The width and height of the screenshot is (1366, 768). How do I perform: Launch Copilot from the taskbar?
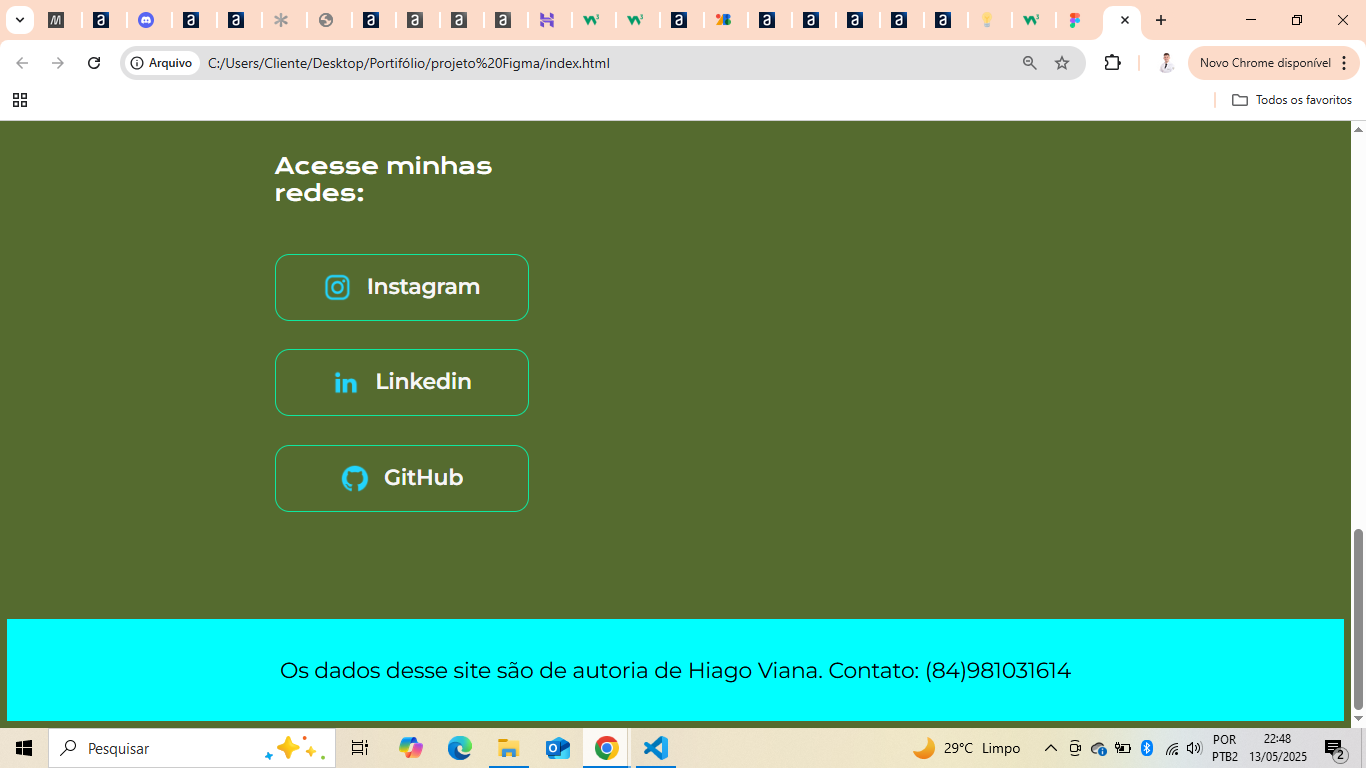click(x=410, y=748)
